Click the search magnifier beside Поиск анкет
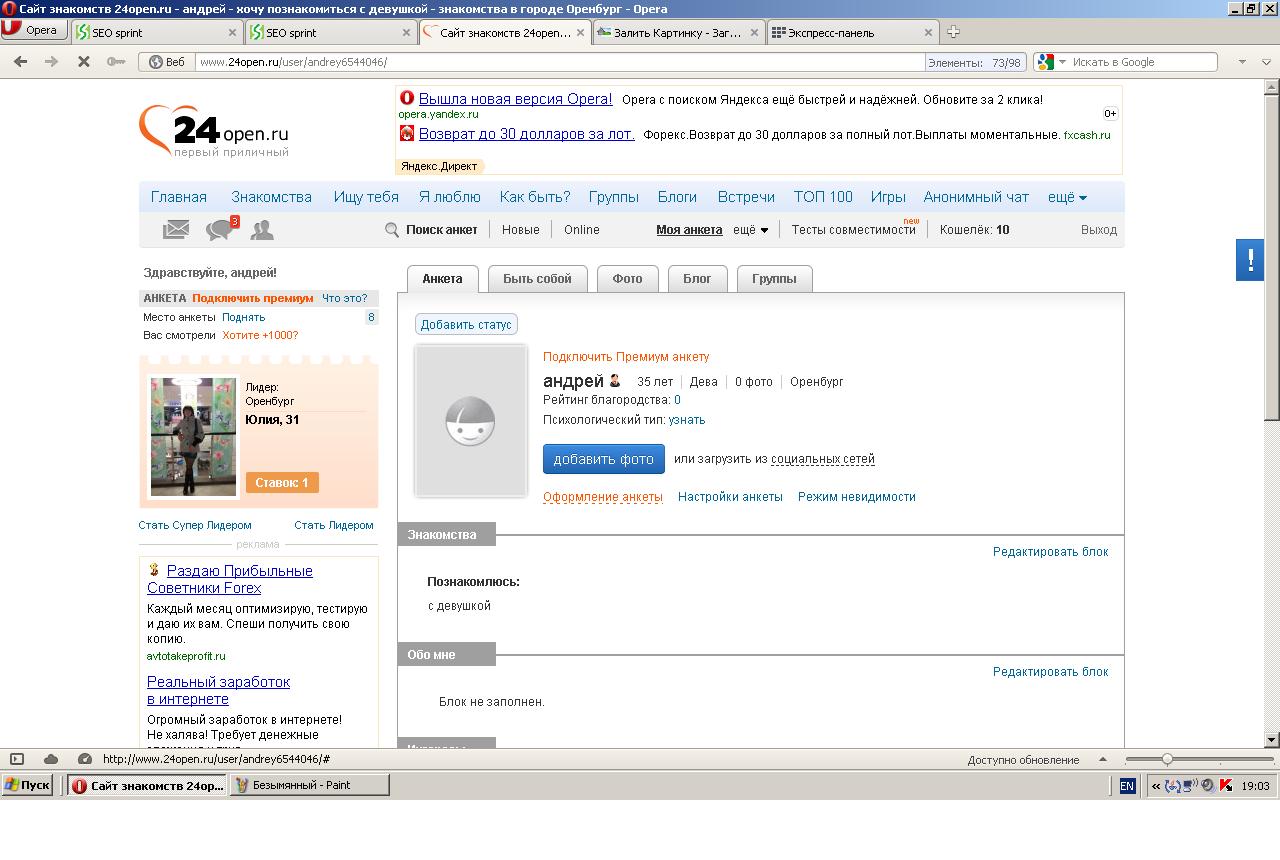Viewport: 1280px width, 860px height. click(x=392, y=230)
